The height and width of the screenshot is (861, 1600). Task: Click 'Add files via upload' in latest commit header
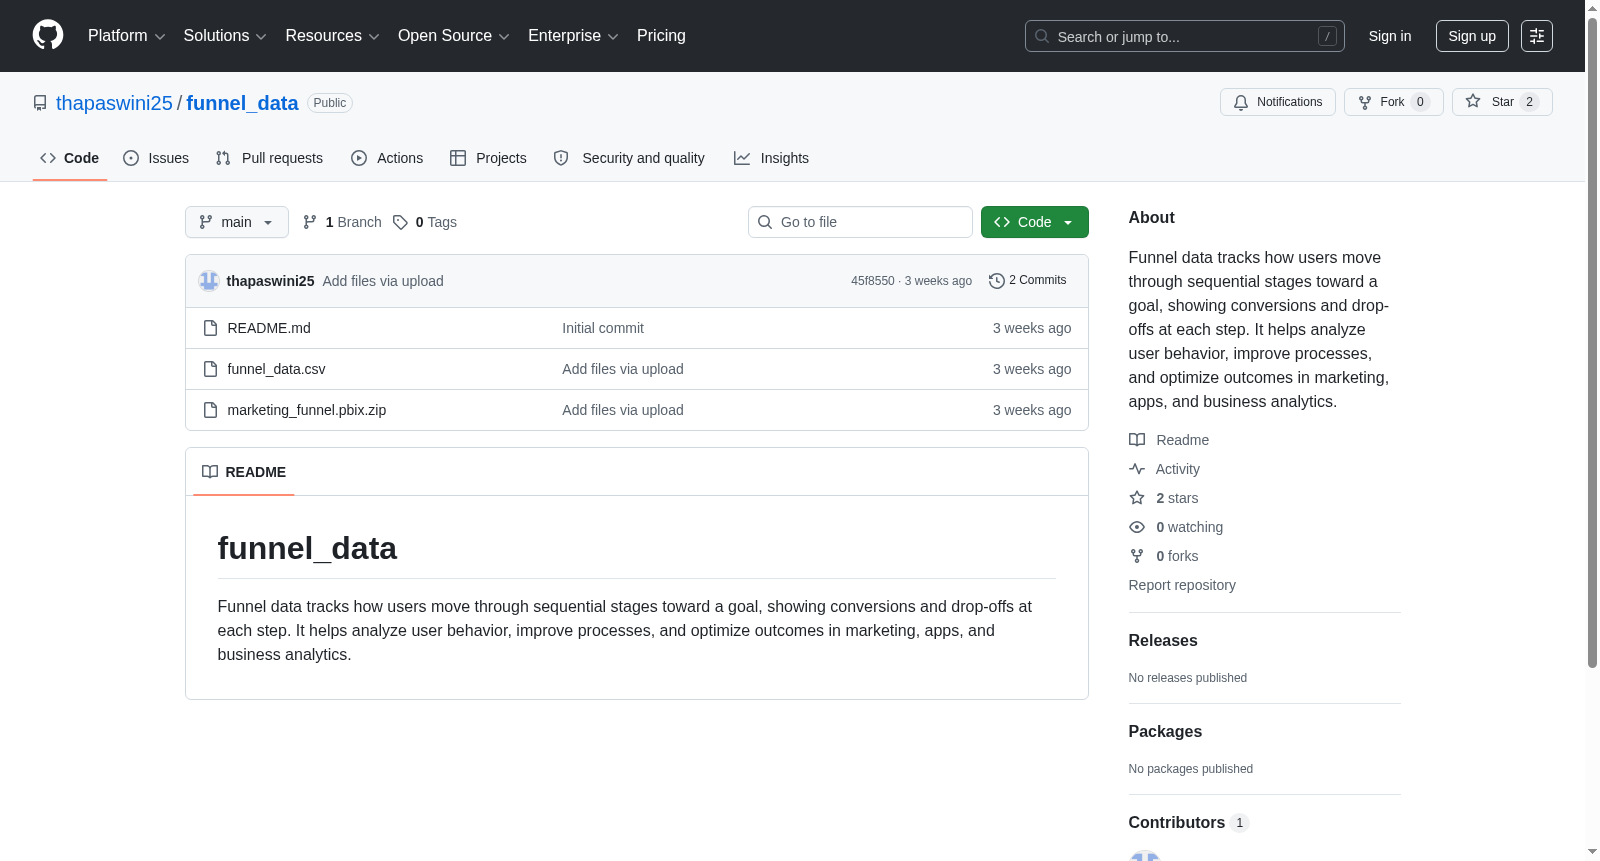pos(383,281)
